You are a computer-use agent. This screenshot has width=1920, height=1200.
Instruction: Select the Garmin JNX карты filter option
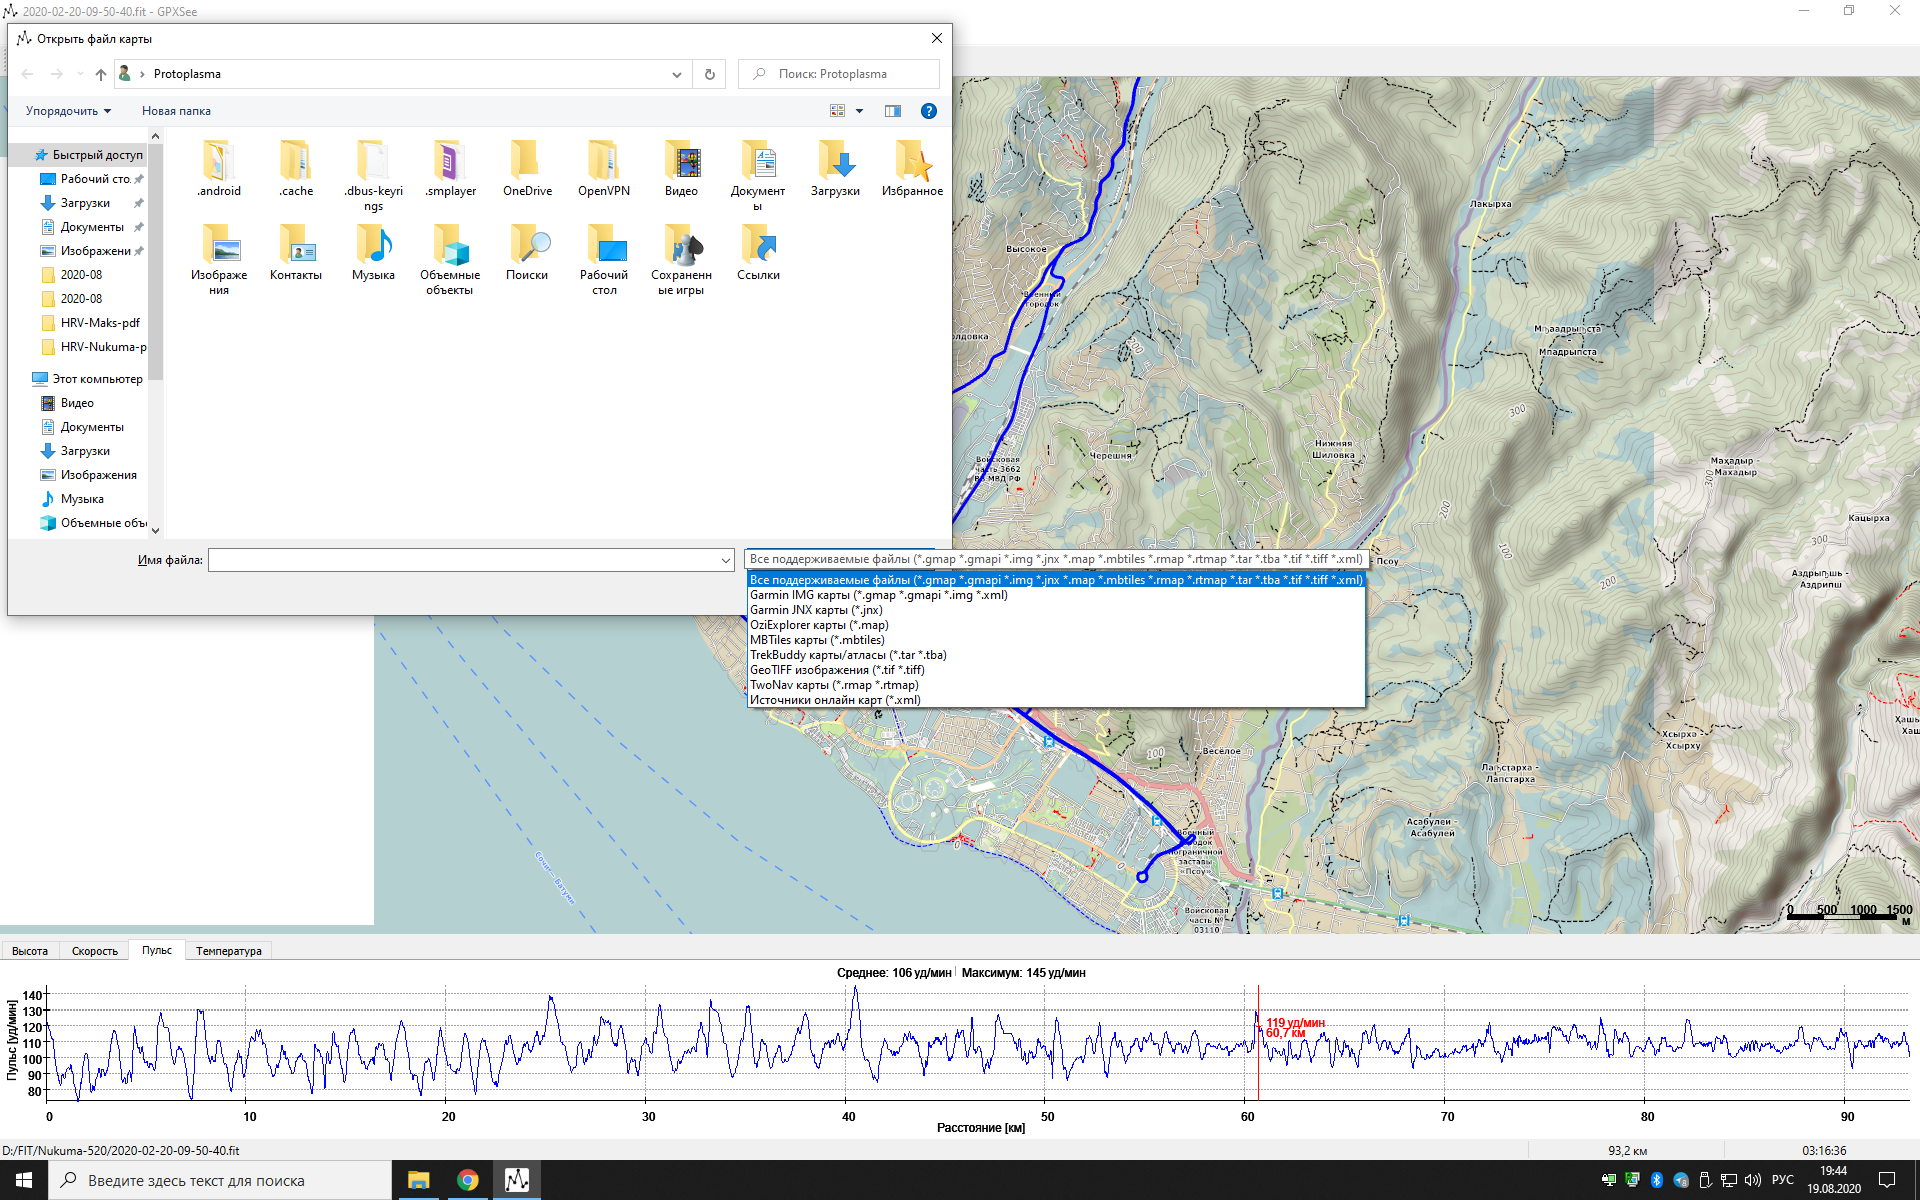point(1056,610)
